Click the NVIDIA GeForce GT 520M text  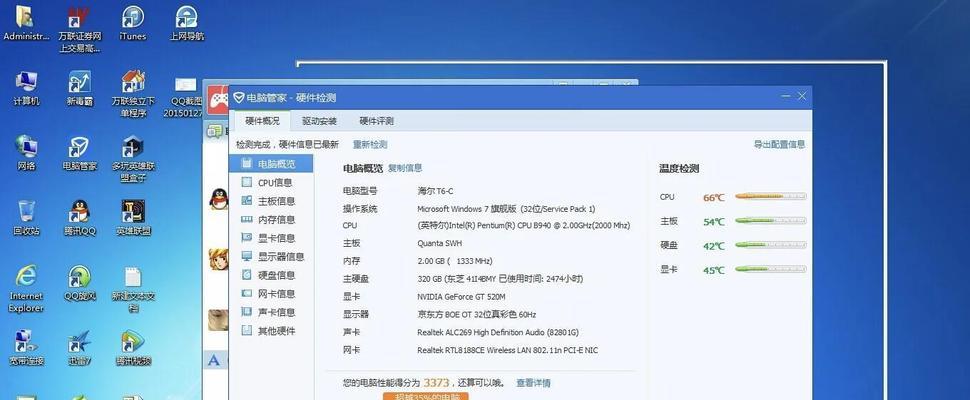(461, 297)
